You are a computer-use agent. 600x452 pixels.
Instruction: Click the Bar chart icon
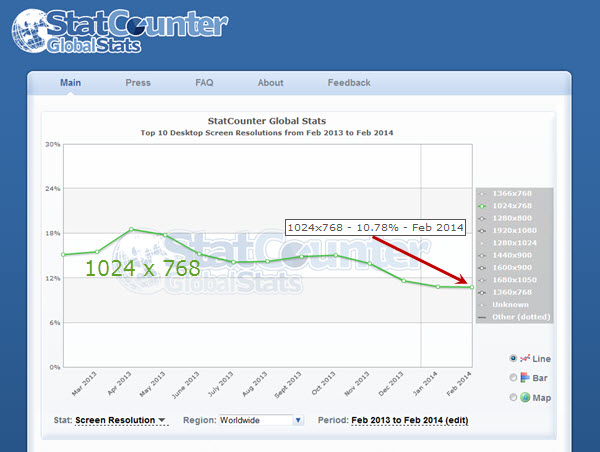[525, 377]
